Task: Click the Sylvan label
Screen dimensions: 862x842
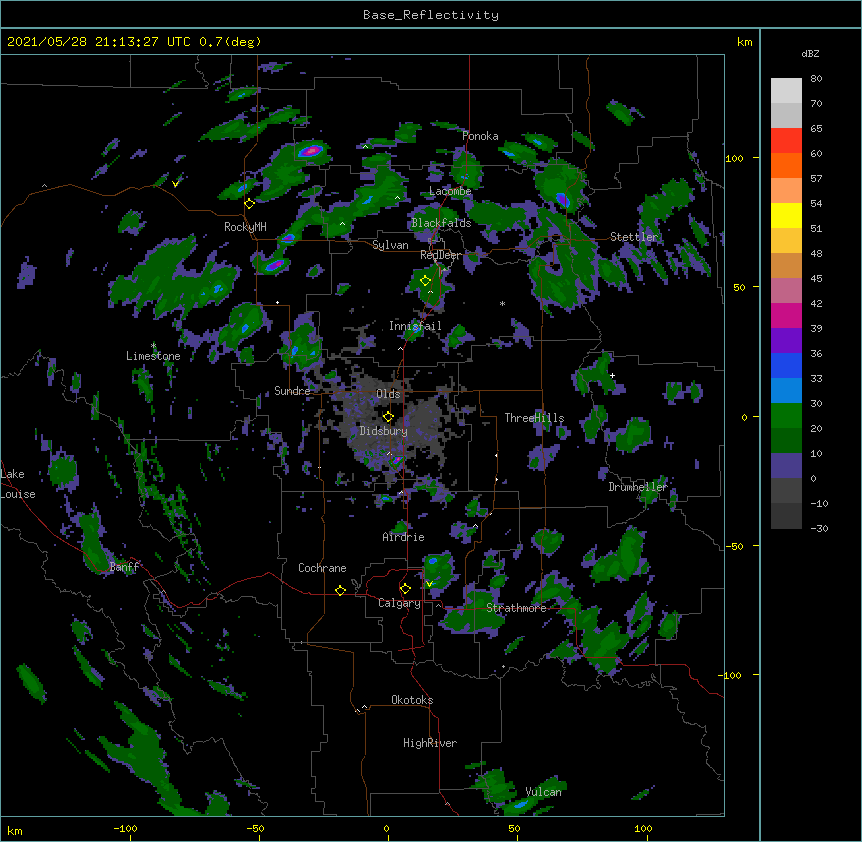Action: click(390, 245)
